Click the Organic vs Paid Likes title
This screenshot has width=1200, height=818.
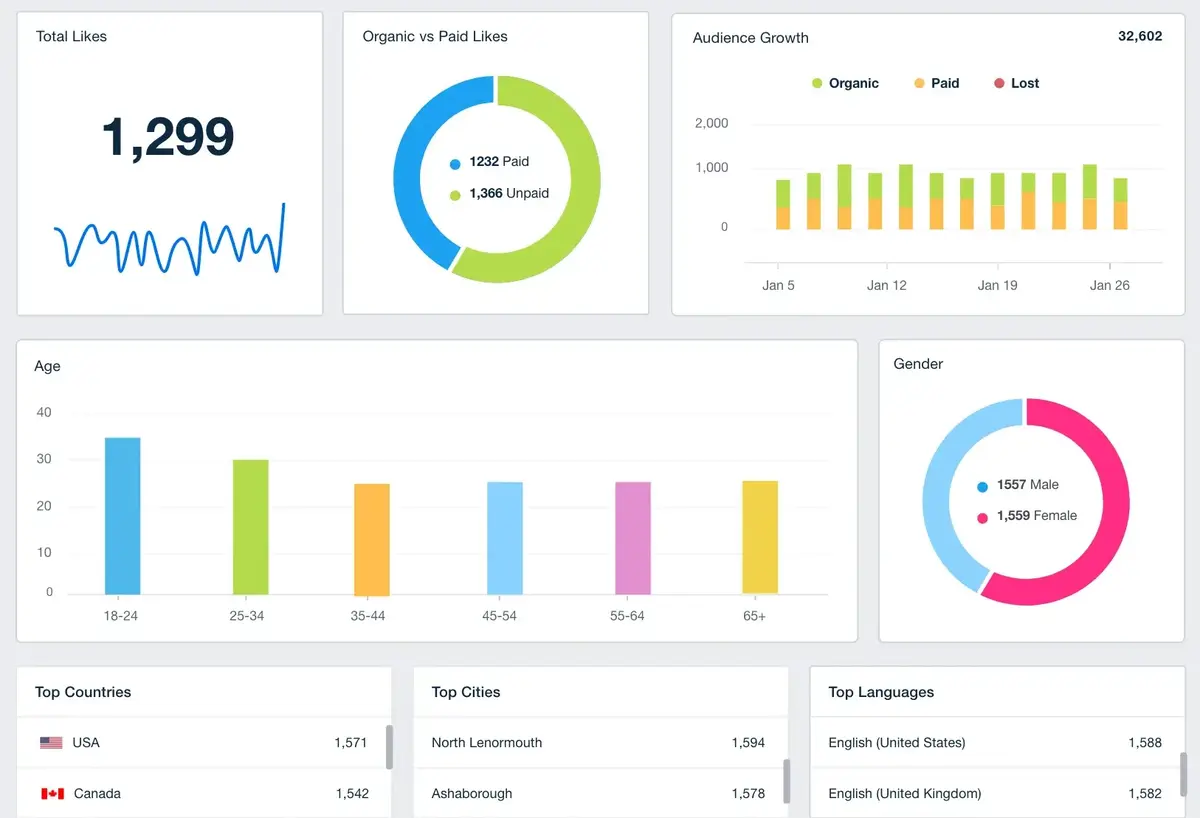click(435, 36)
